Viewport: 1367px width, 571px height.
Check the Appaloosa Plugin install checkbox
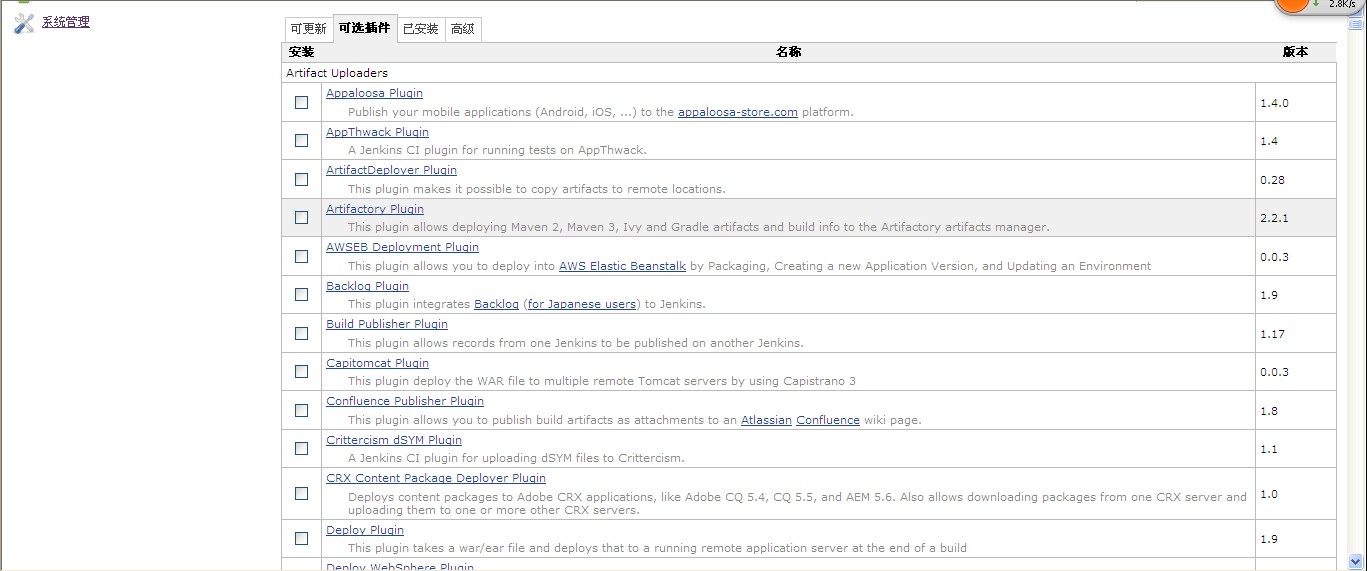point(302,102)
